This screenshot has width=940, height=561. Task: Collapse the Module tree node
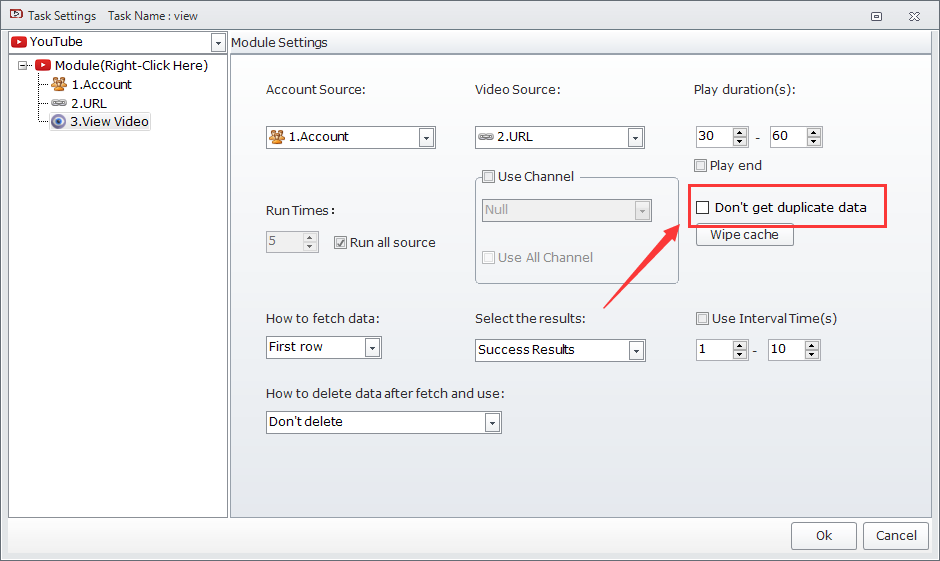[x=23, y=66]
